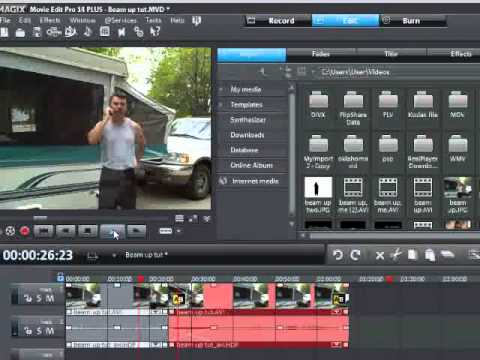
Task: Click the open project folder icon
Action: [x=20, y=32]
